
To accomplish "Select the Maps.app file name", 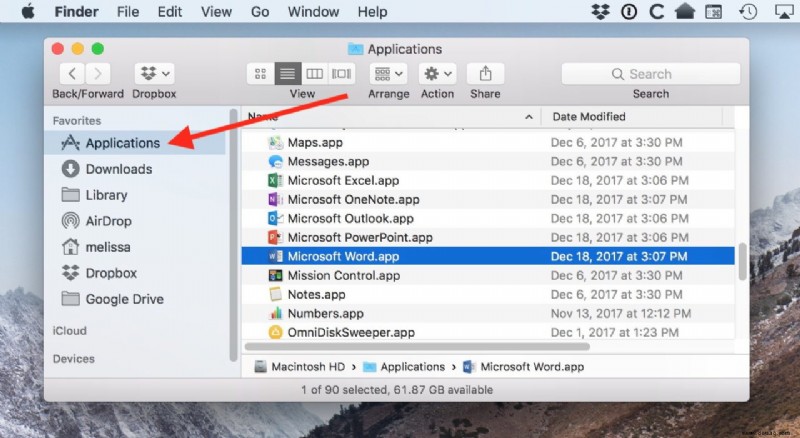I will (315, 142).
